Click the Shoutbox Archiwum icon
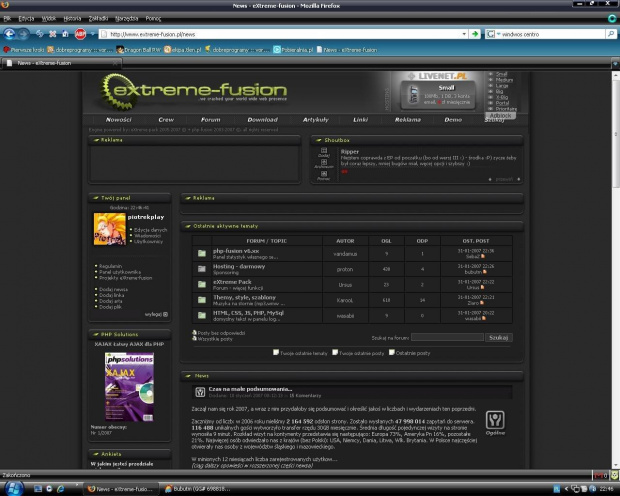Image resolution: width=620 pixels, height=496 pixels. 324,164
